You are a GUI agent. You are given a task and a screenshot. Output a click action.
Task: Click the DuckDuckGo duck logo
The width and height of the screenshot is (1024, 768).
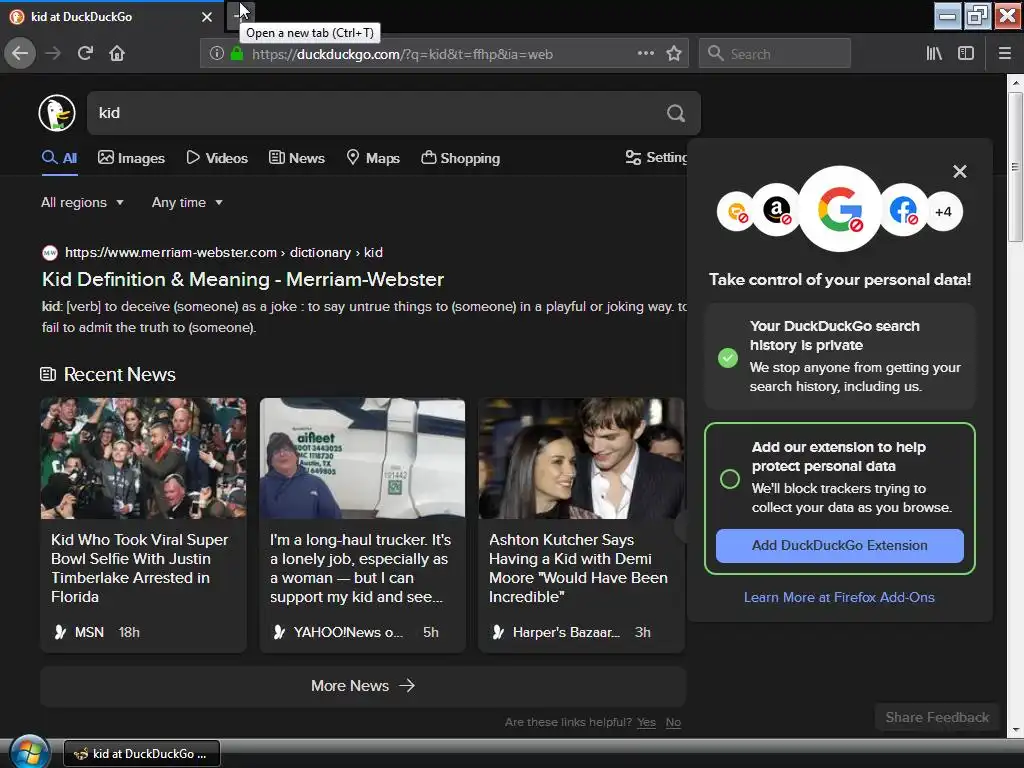point(57,113)
